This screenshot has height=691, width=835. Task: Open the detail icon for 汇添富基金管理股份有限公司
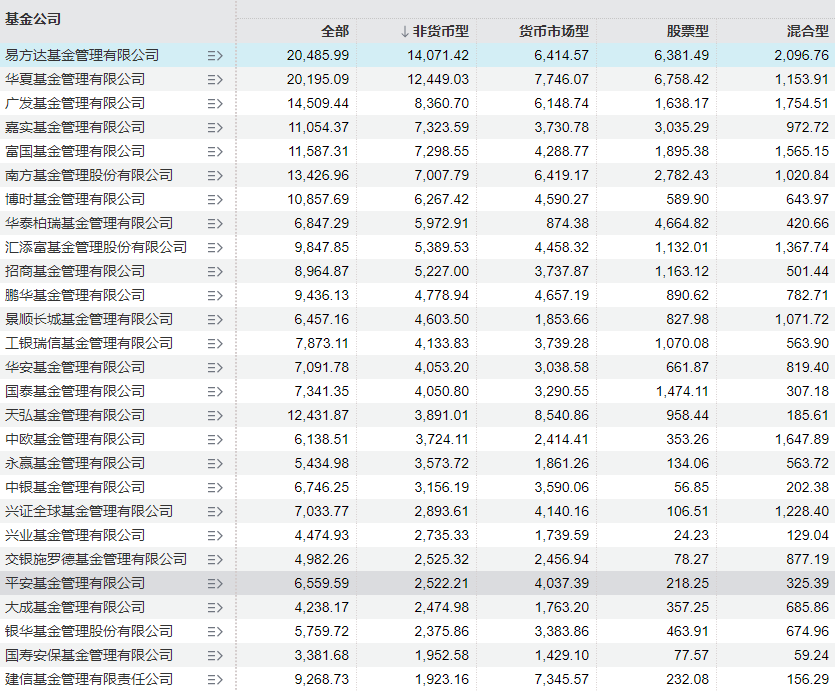click(215, 248)
